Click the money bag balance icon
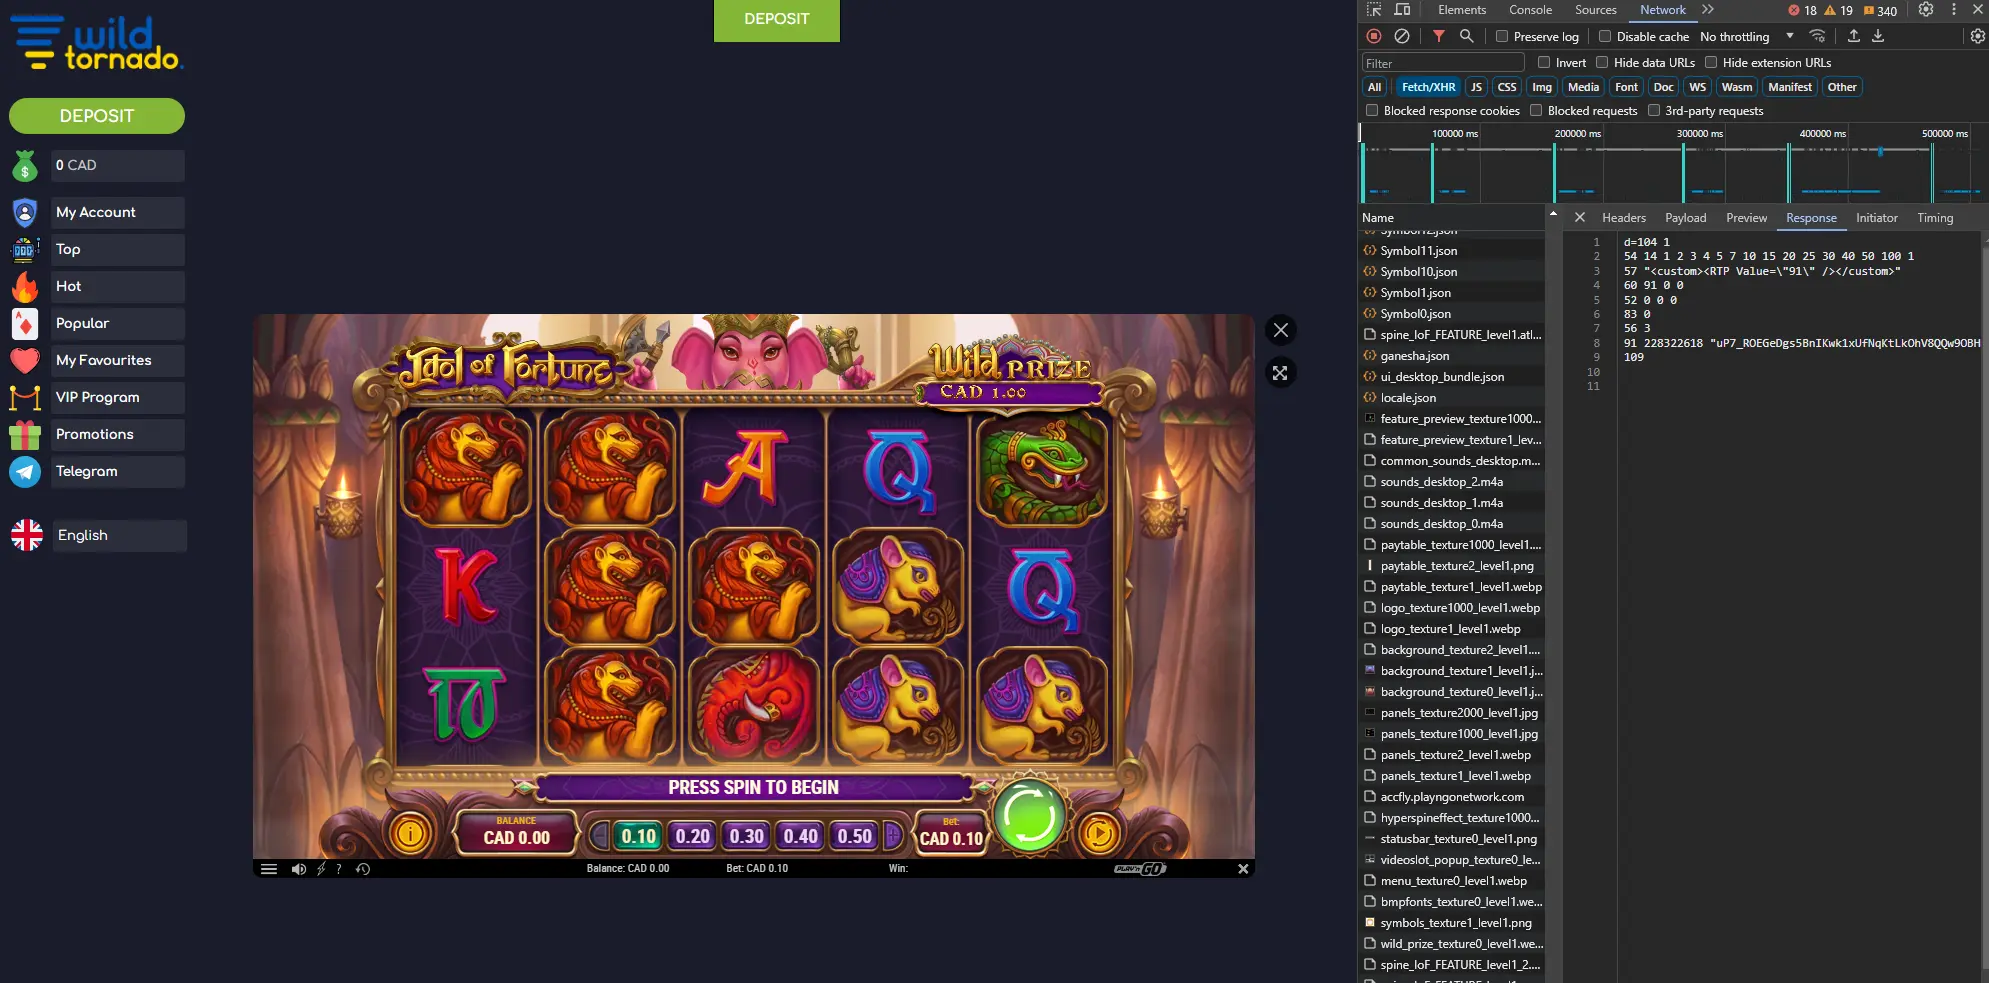This screenshot has width=1989, height=983. (x=25, y=166)
